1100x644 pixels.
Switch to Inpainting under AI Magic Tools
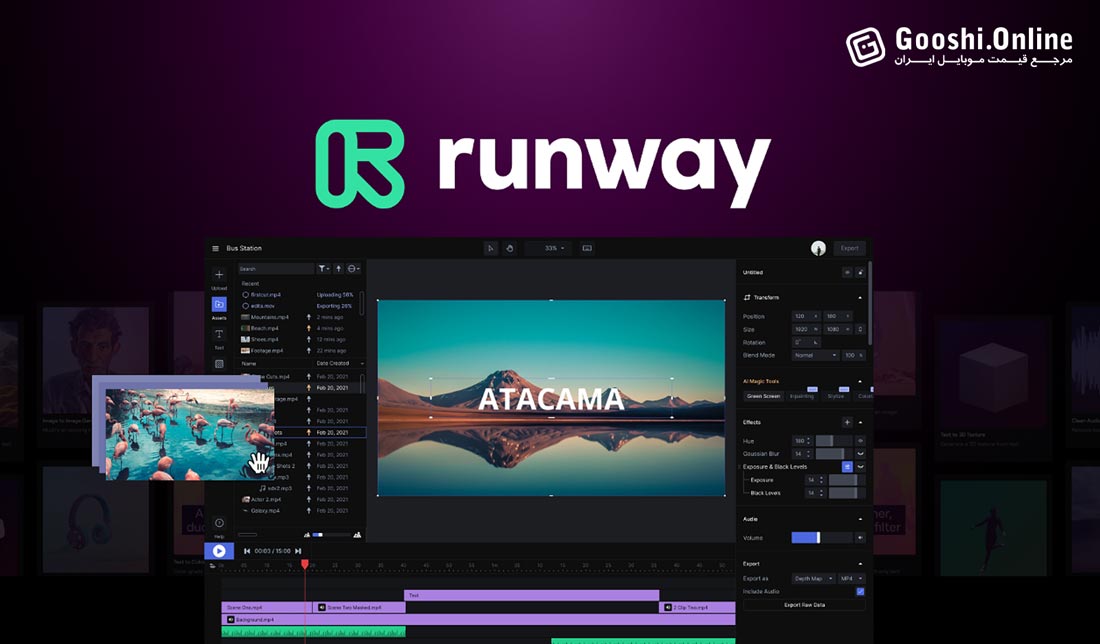coord(804,397)
